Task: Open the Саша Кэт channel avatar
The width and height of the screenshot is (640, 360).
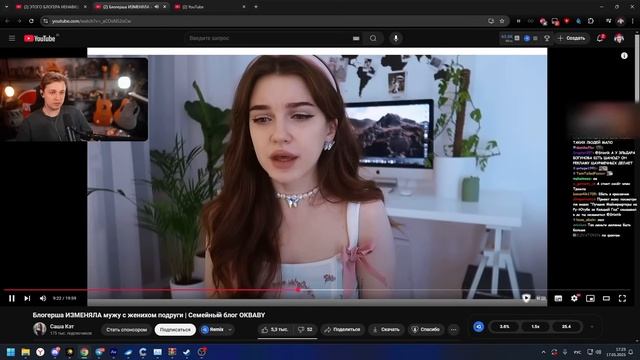Action: [x=40, y=329]
